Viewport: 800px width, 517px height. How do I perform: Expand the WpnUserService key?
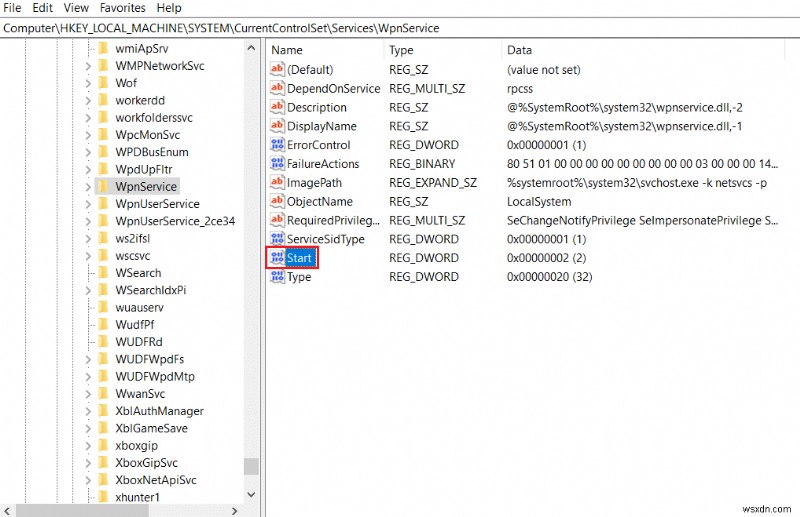[x=88, y=204]
